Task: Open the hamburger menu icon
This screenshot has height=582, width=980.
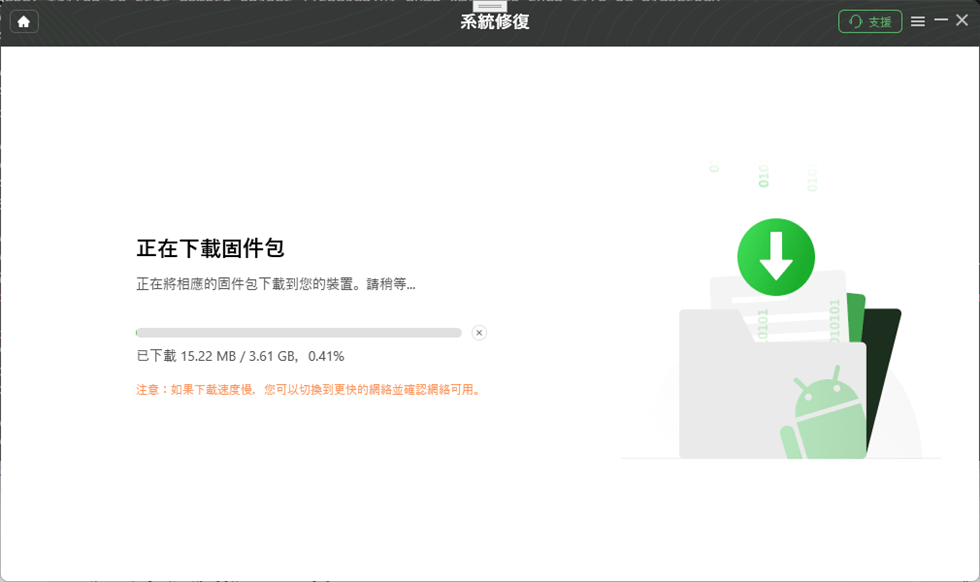Action: coord(918,22)
